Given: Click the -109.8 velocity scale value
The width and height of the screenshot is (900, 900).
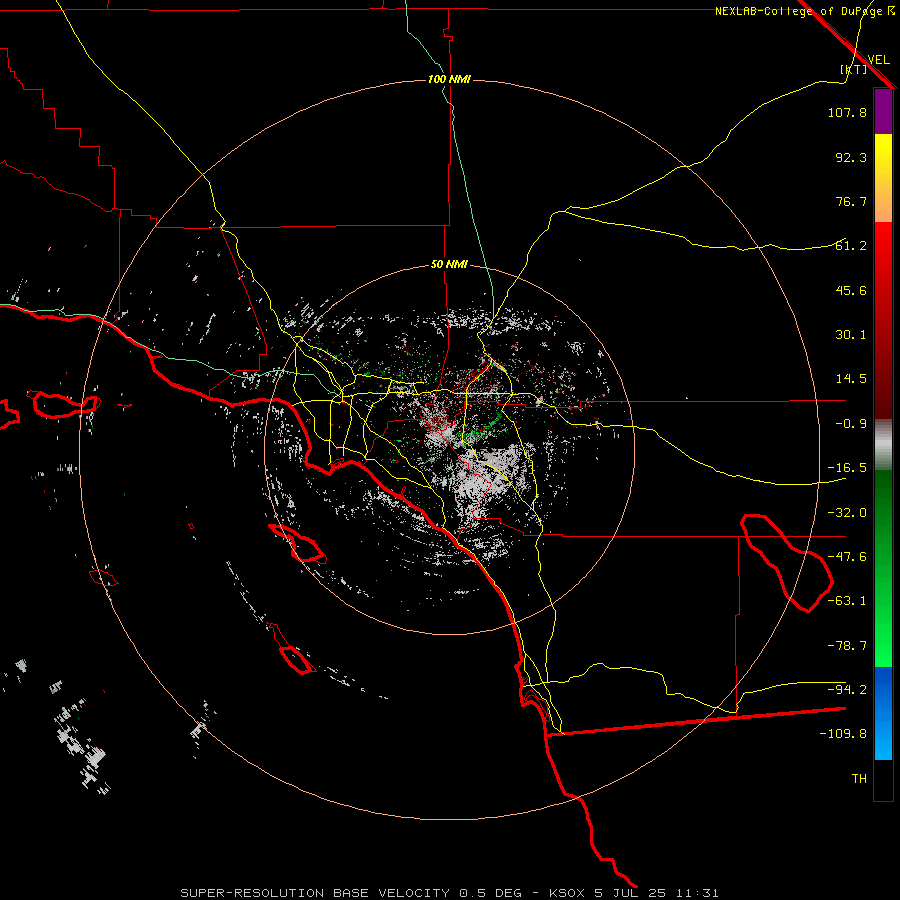Looking at the screenshot, I should [843, 734].
